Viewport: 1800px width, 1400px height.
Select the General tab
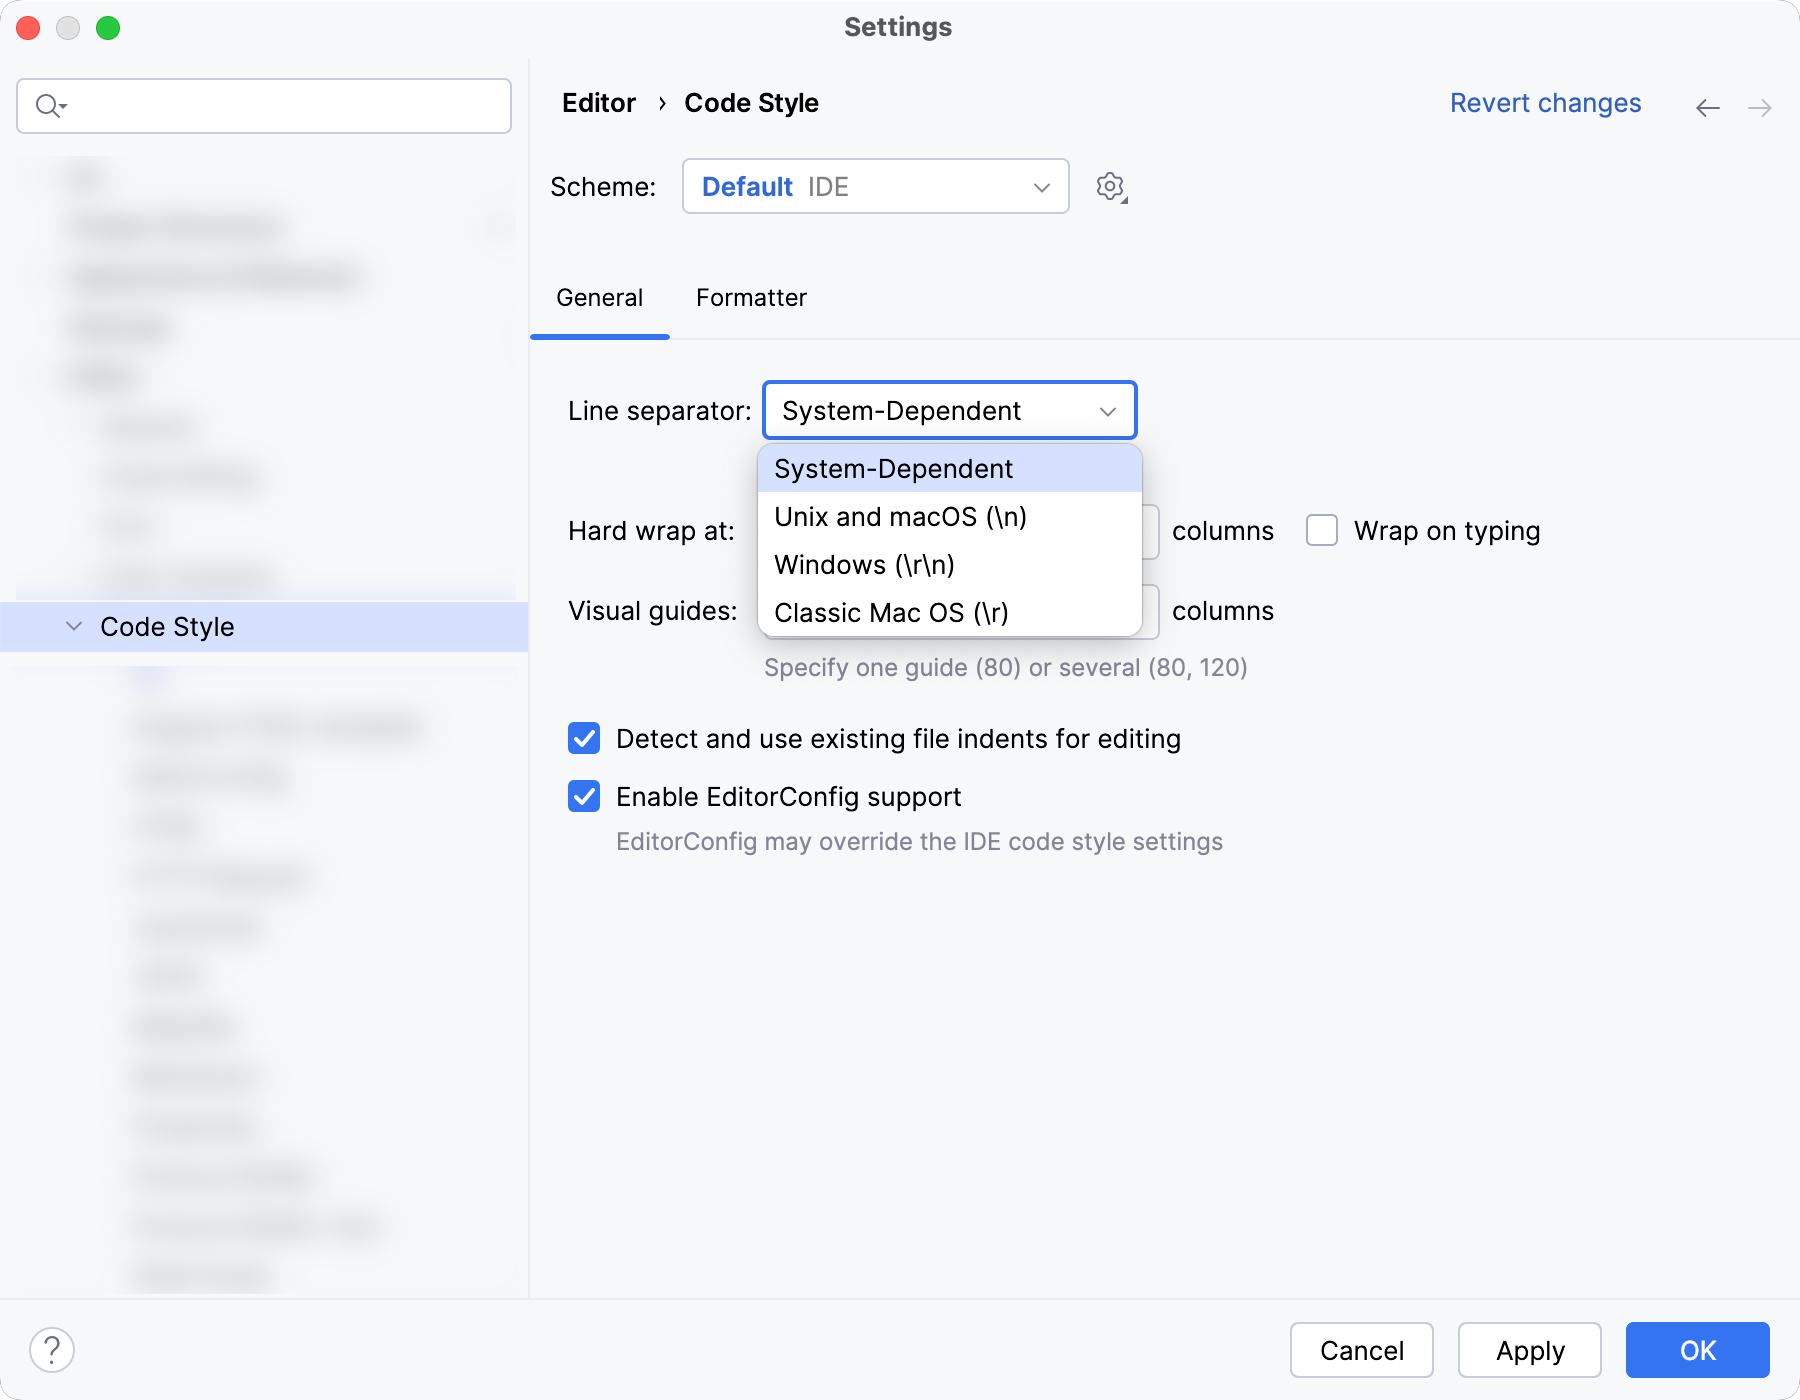(x=599, y=297)
